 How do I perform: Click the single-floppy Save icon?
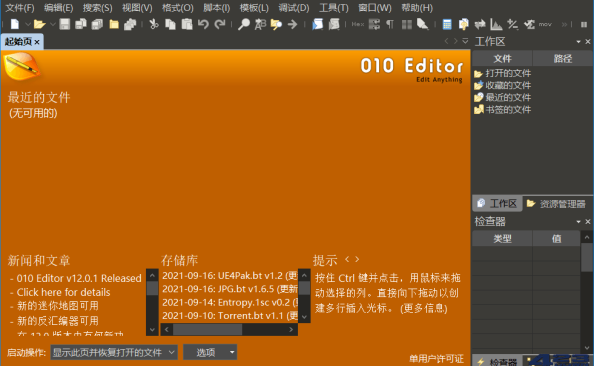point(65,24)
